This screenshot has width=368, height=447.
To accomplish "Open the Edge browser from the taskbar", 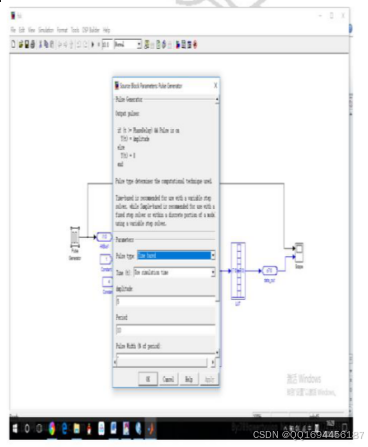I will pyautogui.click(x=64, y=428).
